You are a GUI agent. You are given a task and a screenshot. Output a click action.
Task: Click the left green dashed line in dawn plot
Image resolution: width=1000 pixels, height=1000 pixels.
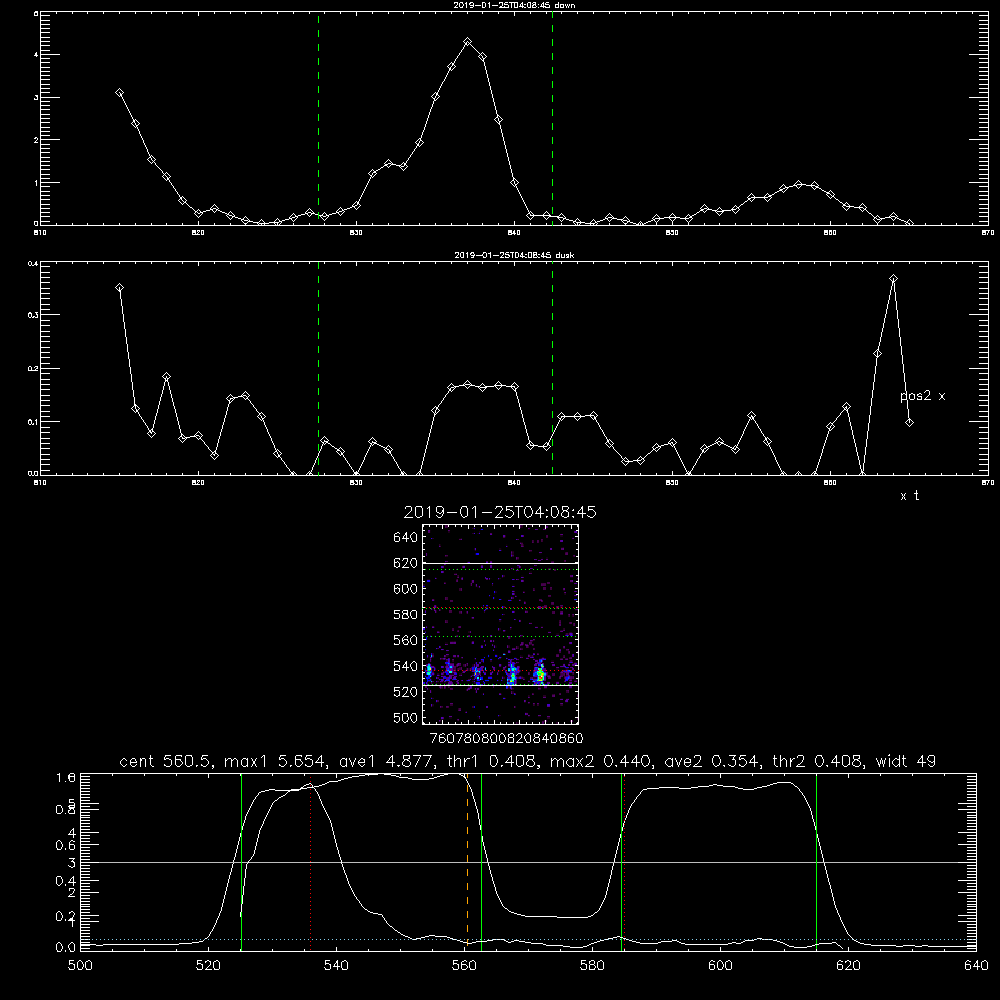318,118
